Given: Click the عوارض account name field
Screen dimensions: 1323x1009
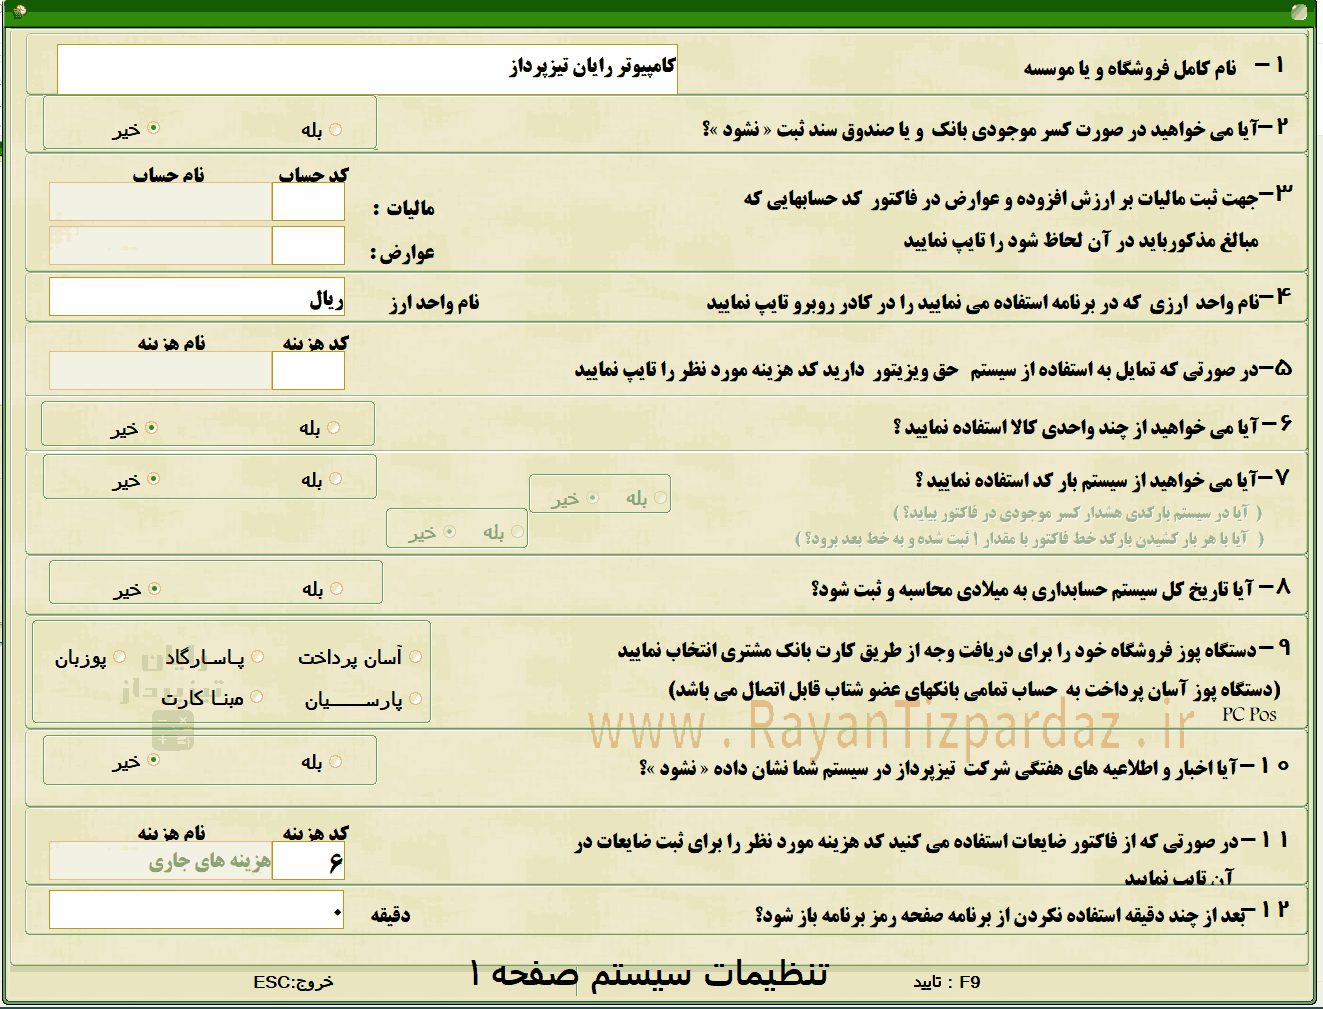Looking at the screenshot, I should [x=161, y=245].
